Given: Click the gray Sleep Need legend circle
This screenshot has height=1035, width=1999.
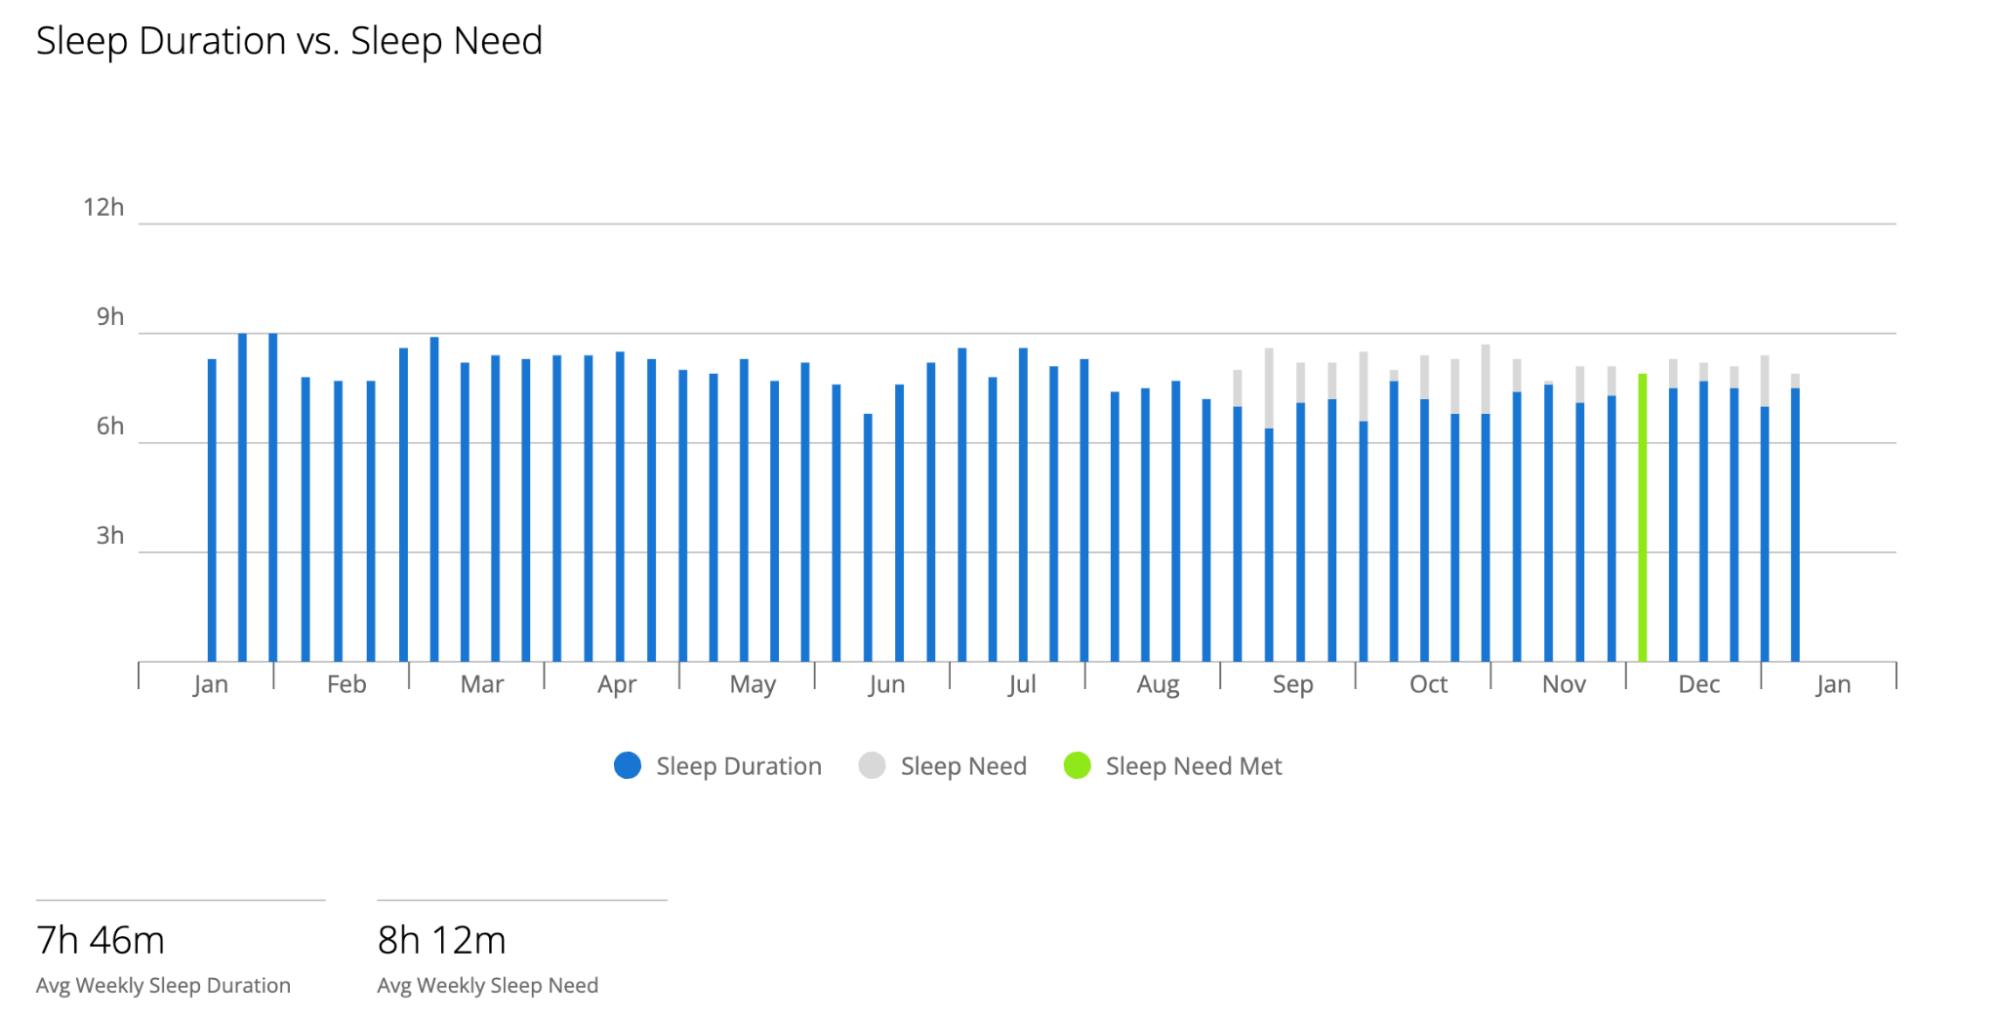Looking at the screenshot, I should point(872,766).
